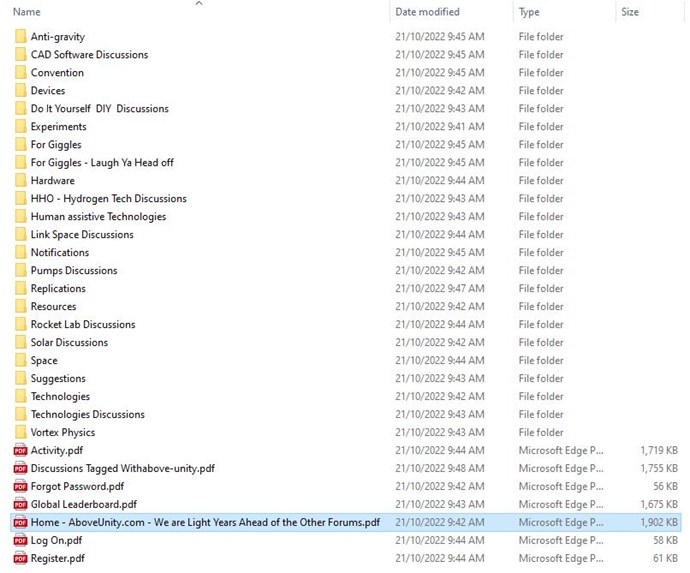Click the 1,719 KB size of Activity.pdf
690x573 pixels.
coord(659,450)
